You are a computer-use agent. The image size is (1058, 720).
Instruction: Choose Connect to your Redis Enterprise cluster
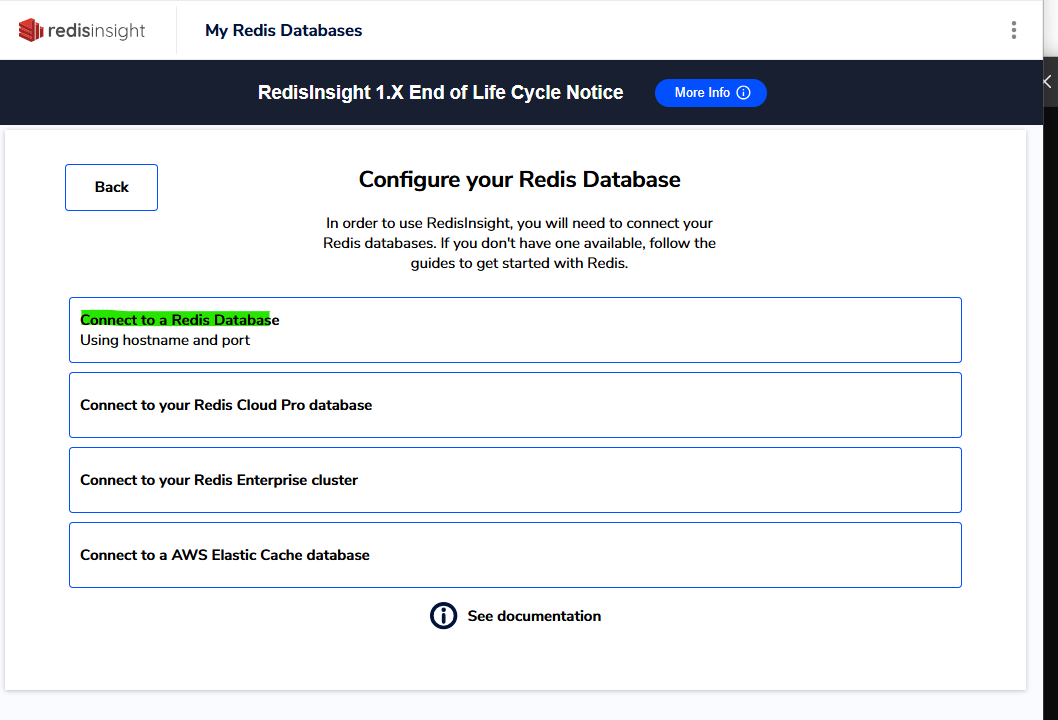515,480
